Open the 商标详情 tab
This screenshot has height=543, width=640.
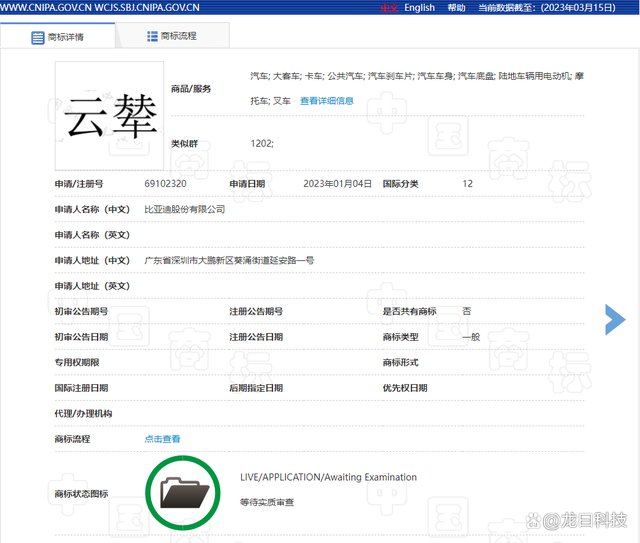pos(58,37)
